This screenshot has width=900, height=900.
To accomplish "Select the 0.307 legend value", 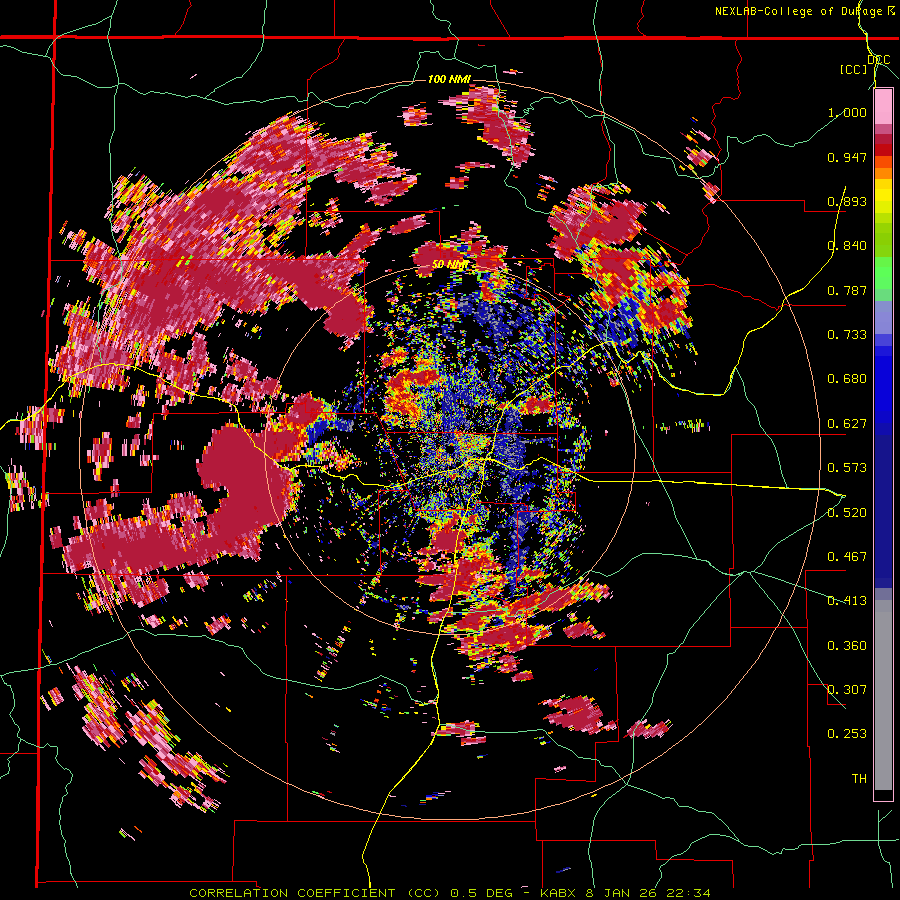I will [x=847, y=690].
